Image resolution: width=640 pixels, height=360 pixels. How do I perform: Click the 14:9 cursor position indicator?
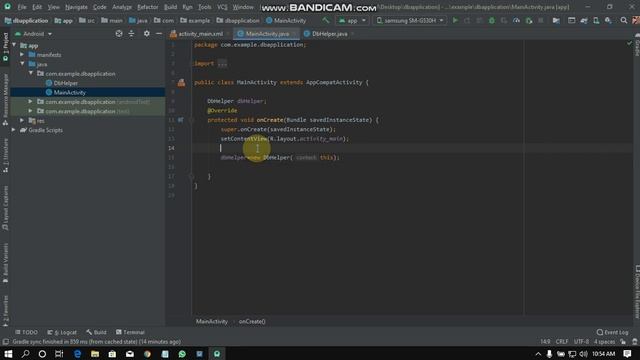[x=545, y=342]
